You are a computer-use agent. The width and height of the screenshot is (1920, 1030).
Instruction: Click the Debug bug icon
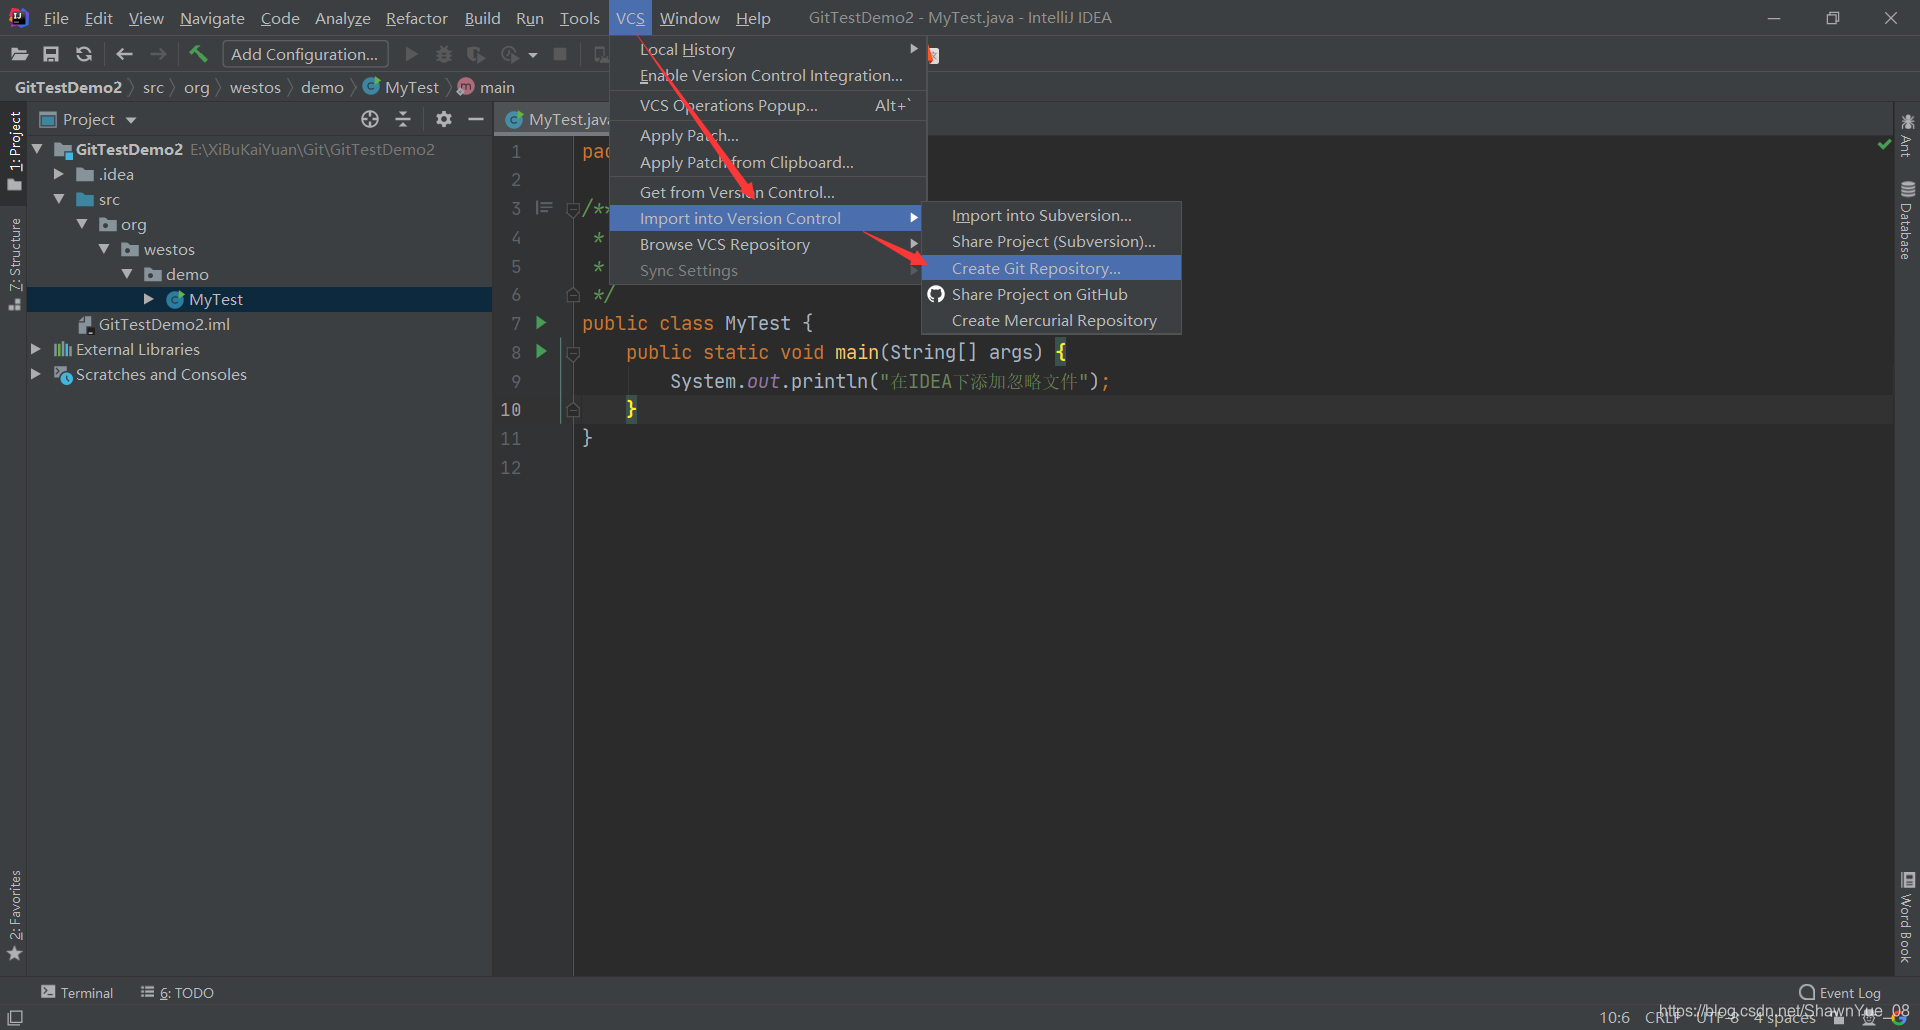tap(444, 54)
